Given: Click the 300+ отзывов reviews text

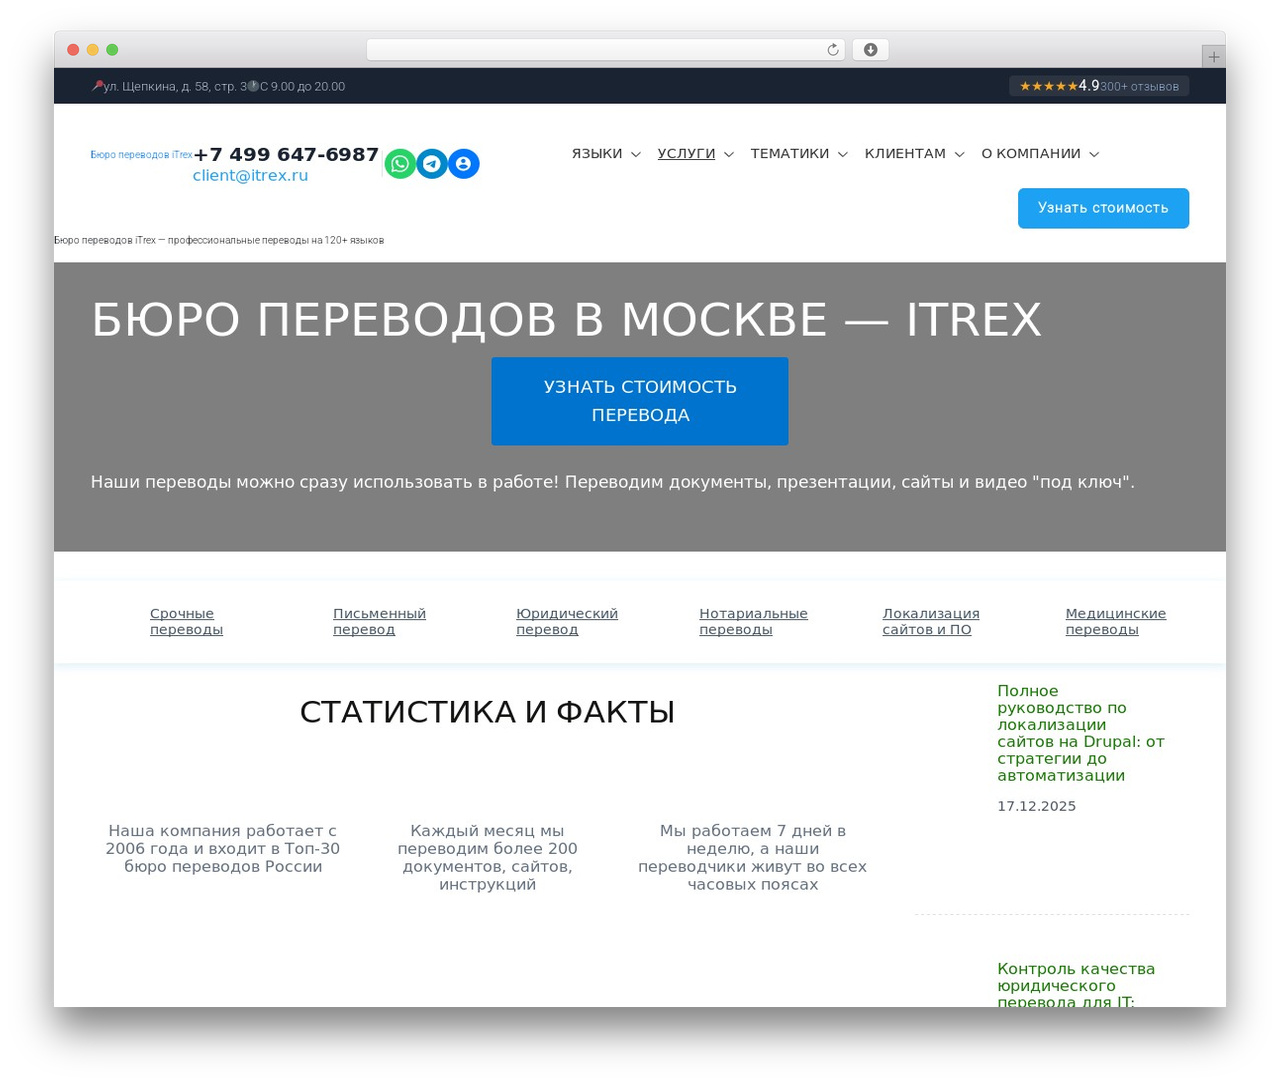Looking at the screenshot, I should coord(1140,87).
